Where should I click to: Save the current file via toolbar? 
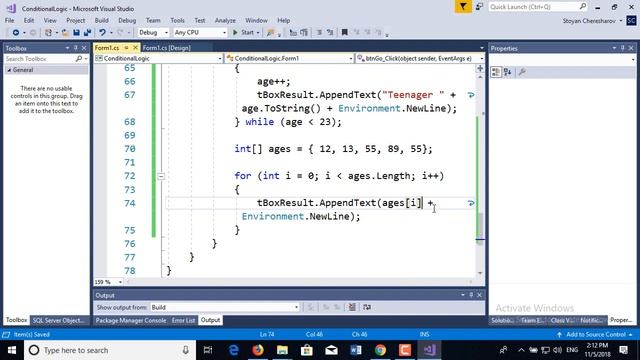76,32
